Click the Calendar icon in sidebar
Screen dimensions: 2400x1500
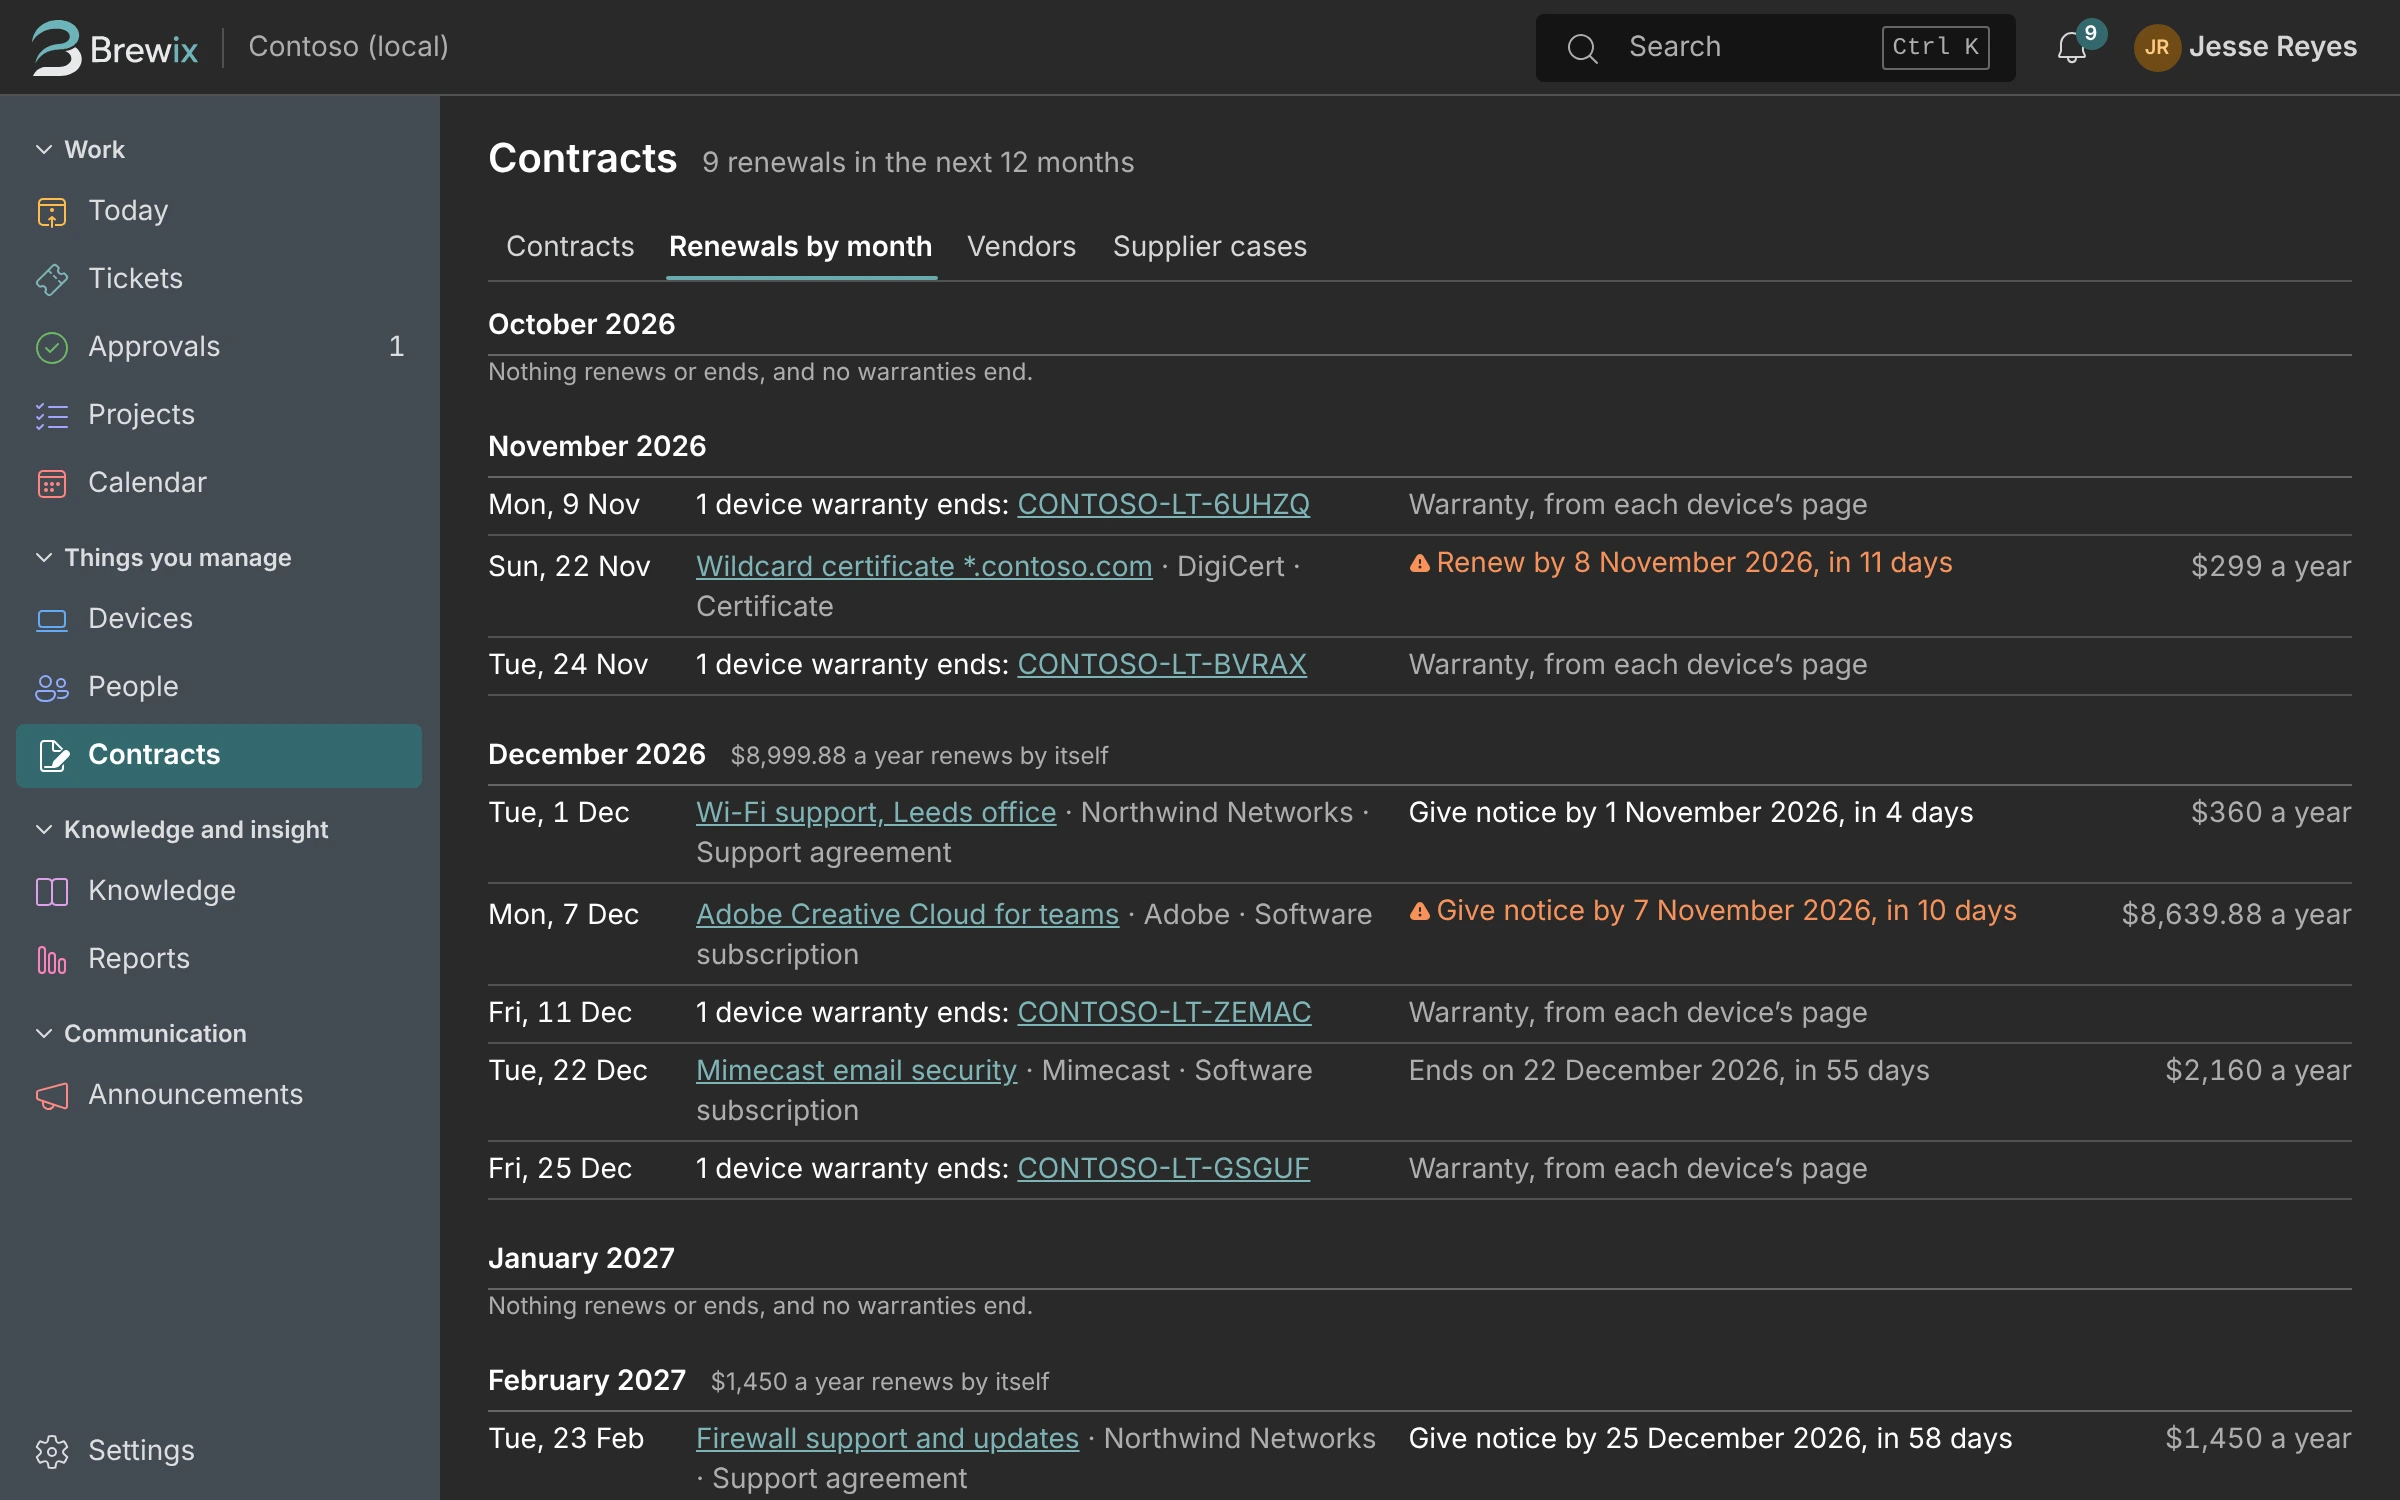(52, 483)
